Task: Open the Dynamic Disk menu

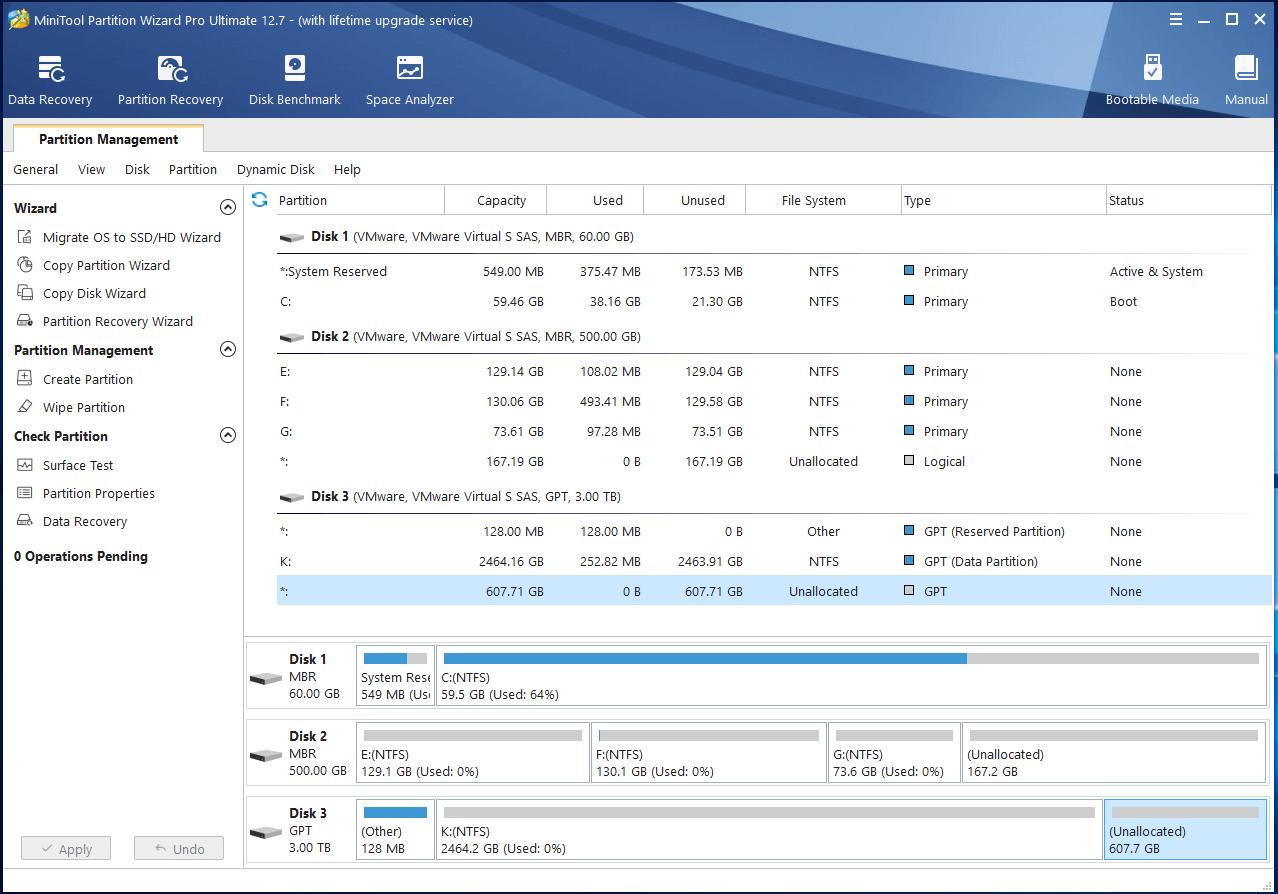Action: 276,169
